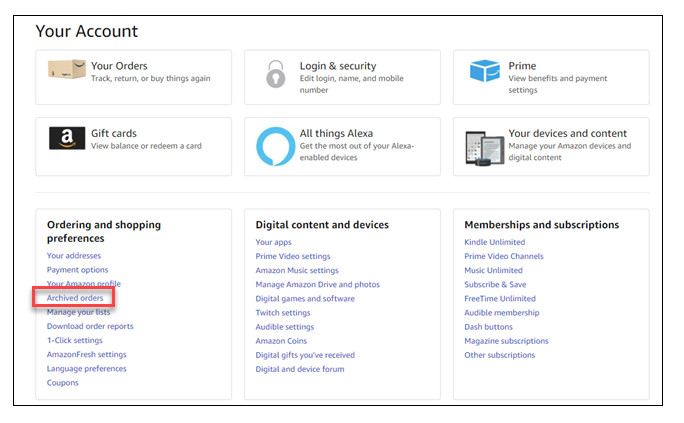Image resolution: width=684 pixels, height=423 pixels.
Task: Open the Your addresses link
Action: [x=74, y=256]
